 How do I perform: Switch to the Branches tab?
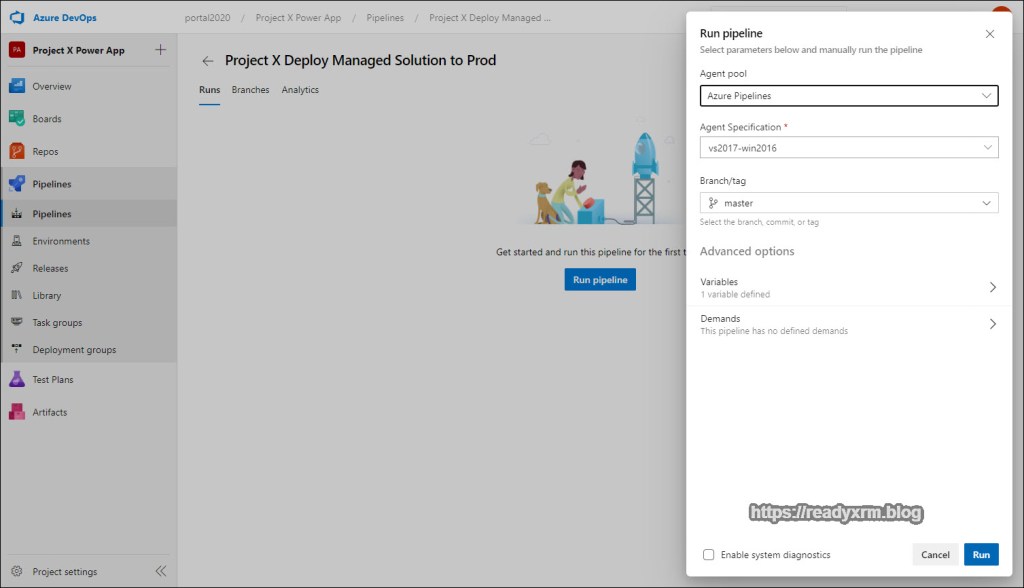(x=250, y=90)
